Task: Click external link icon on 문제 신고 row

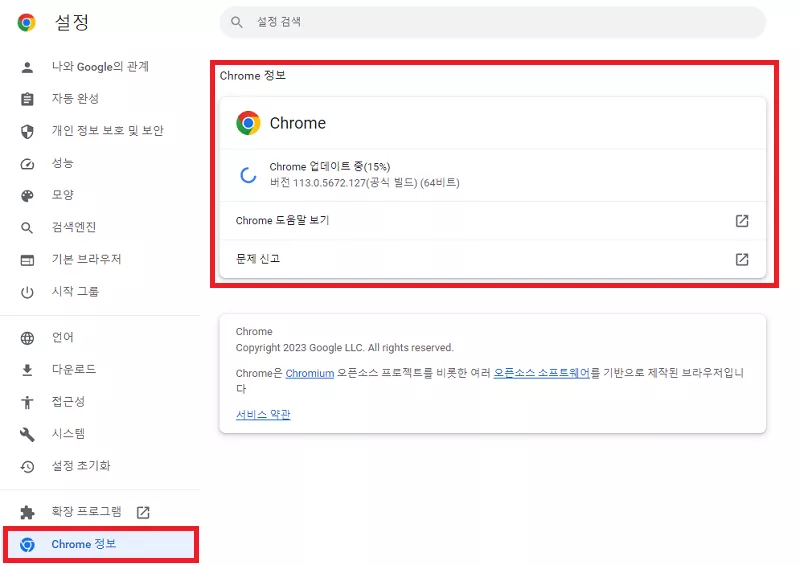Action: coord(742,259)
